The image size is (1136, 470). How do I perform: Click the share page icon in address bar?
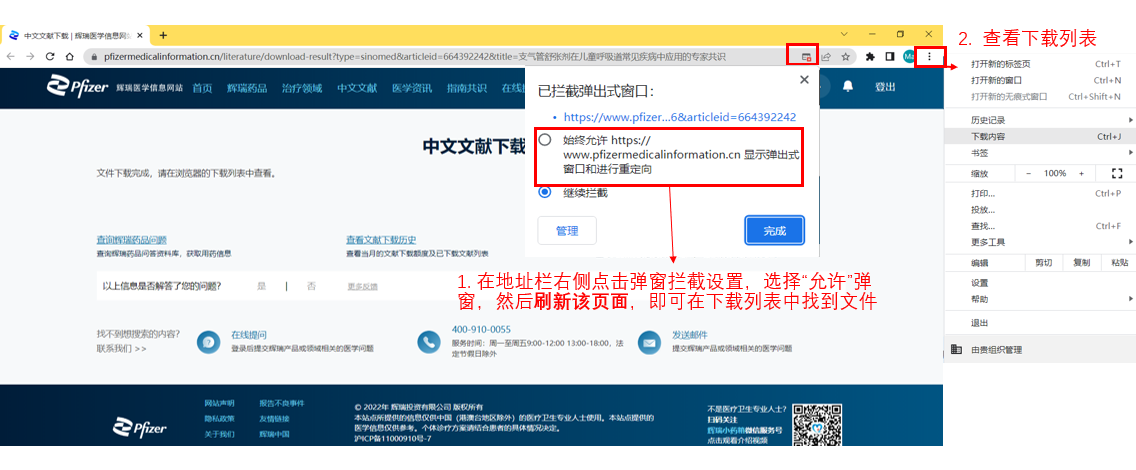tap(825, 56)
